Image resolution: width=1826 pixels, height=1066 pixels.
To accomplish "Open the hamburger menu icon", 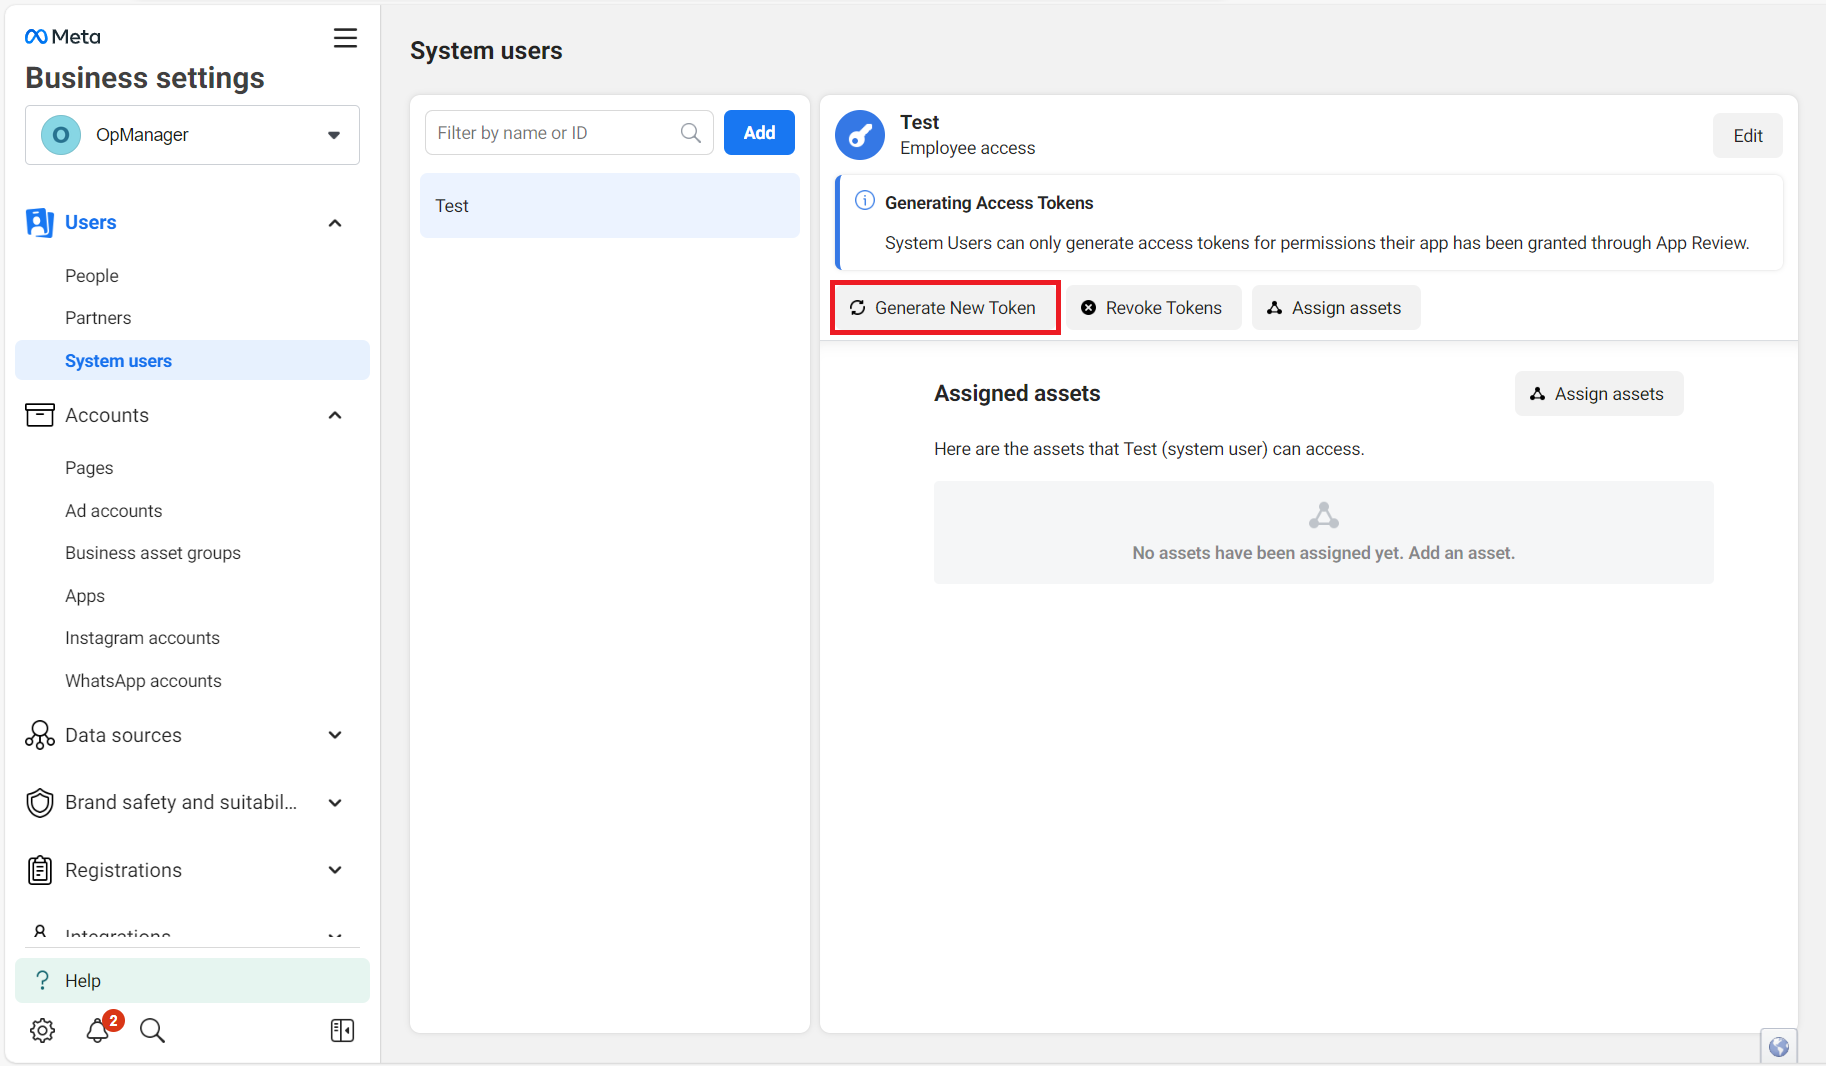I will coord(345,38).
